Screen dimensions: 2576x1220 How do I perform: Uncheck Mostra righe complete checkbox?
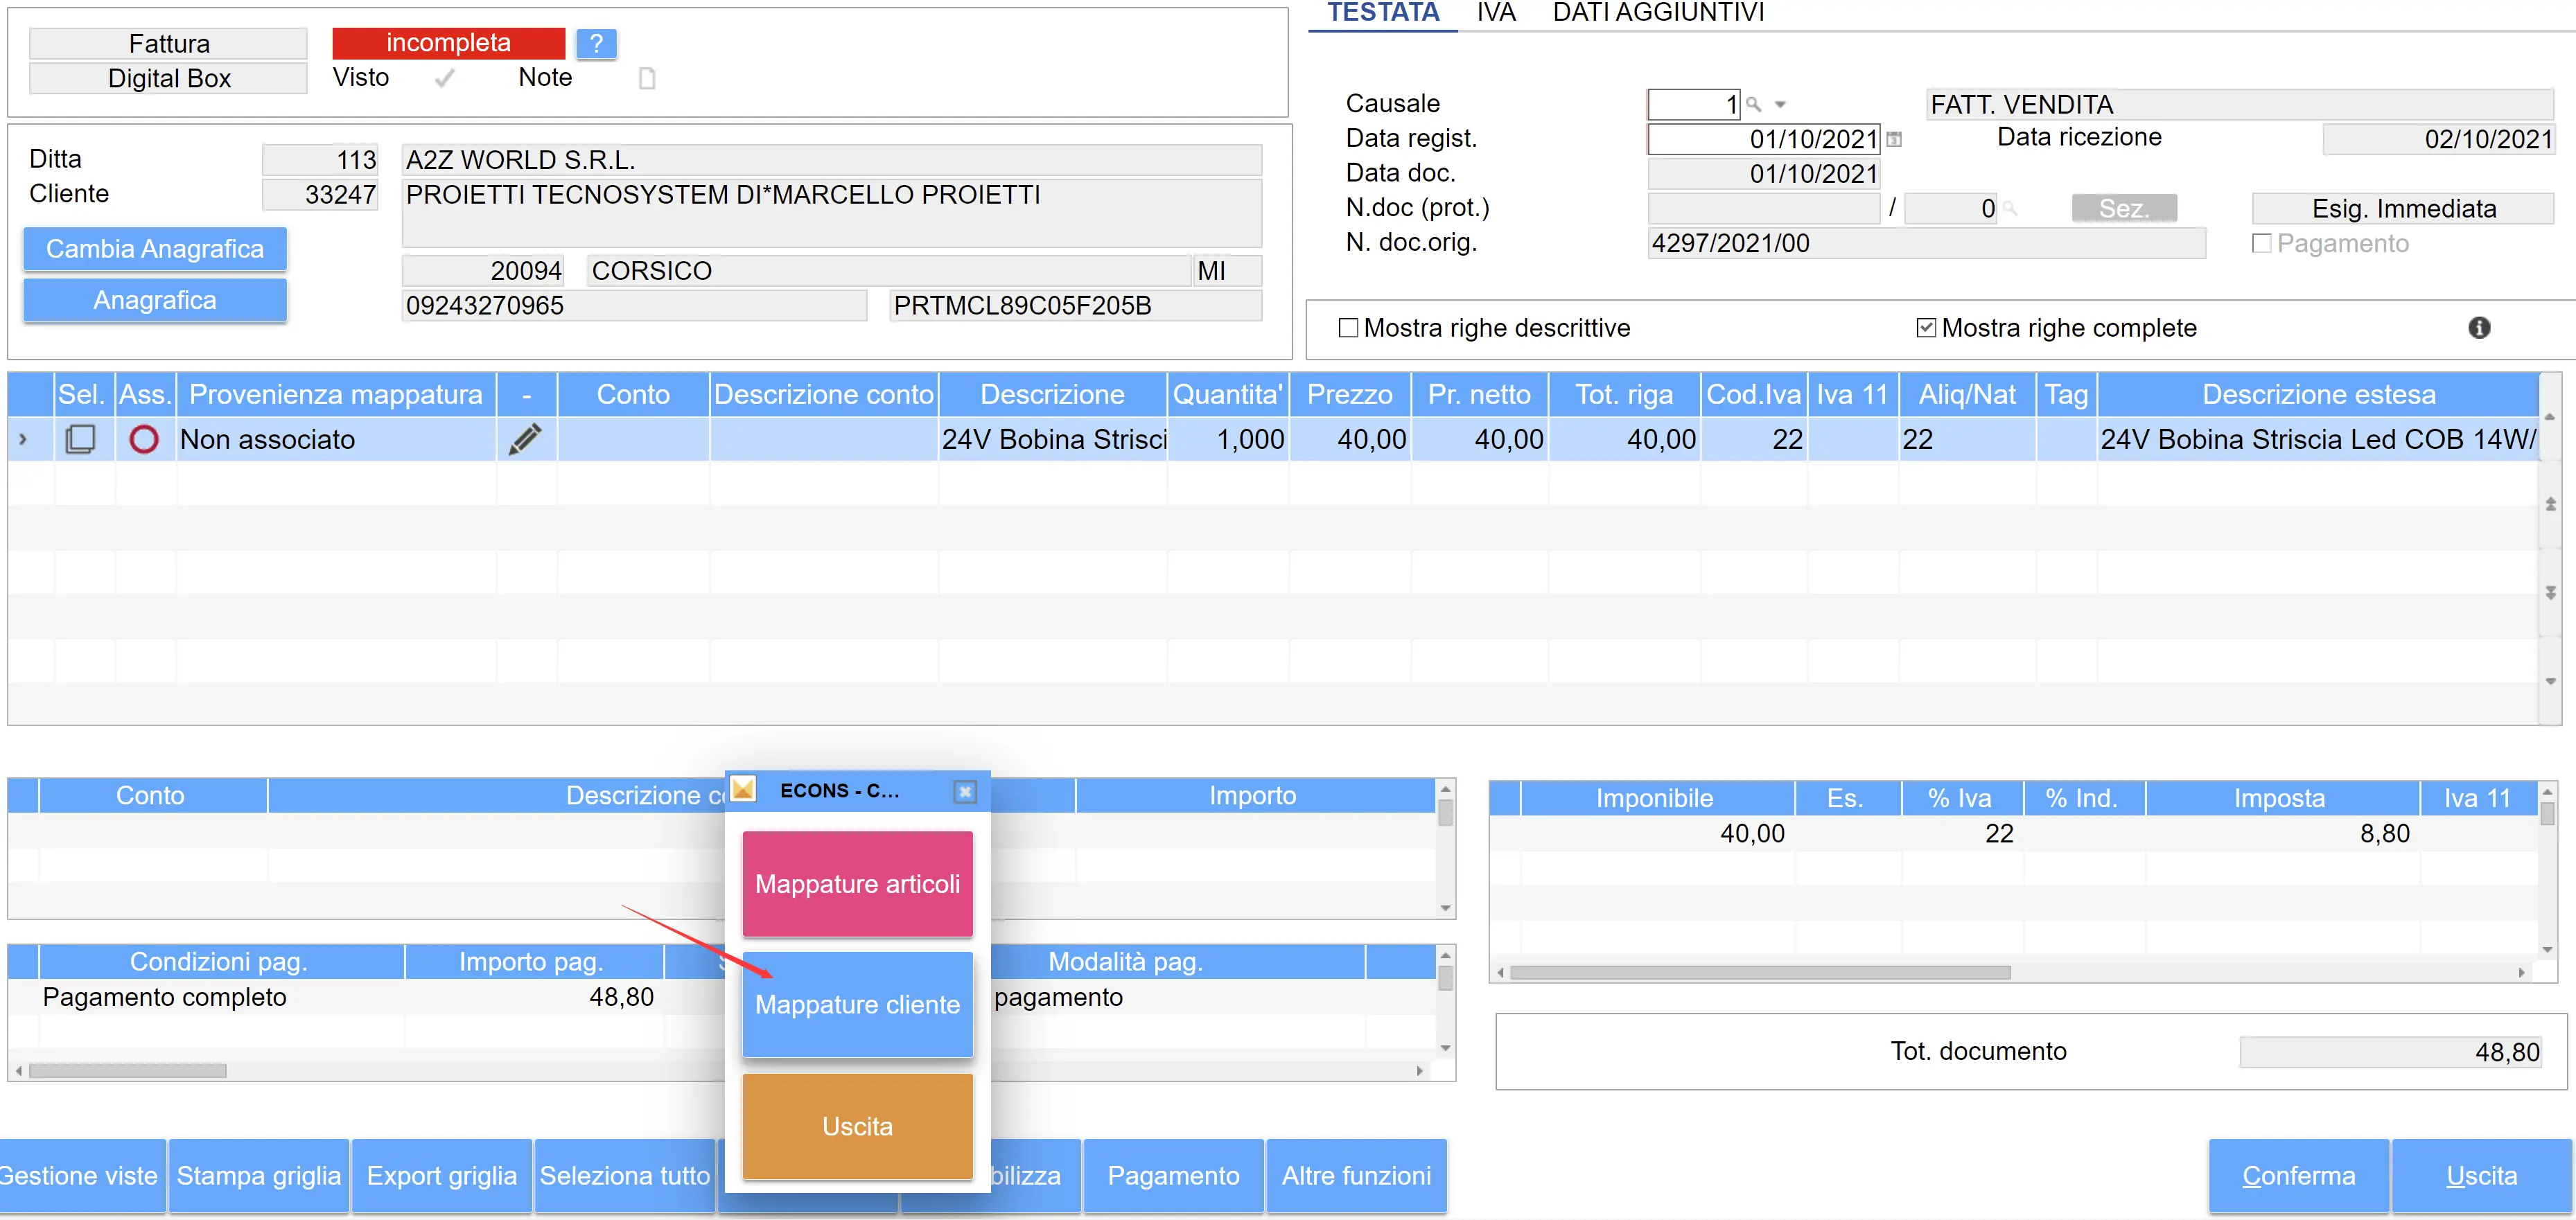pyautogui.click(x=1926, y=328)
